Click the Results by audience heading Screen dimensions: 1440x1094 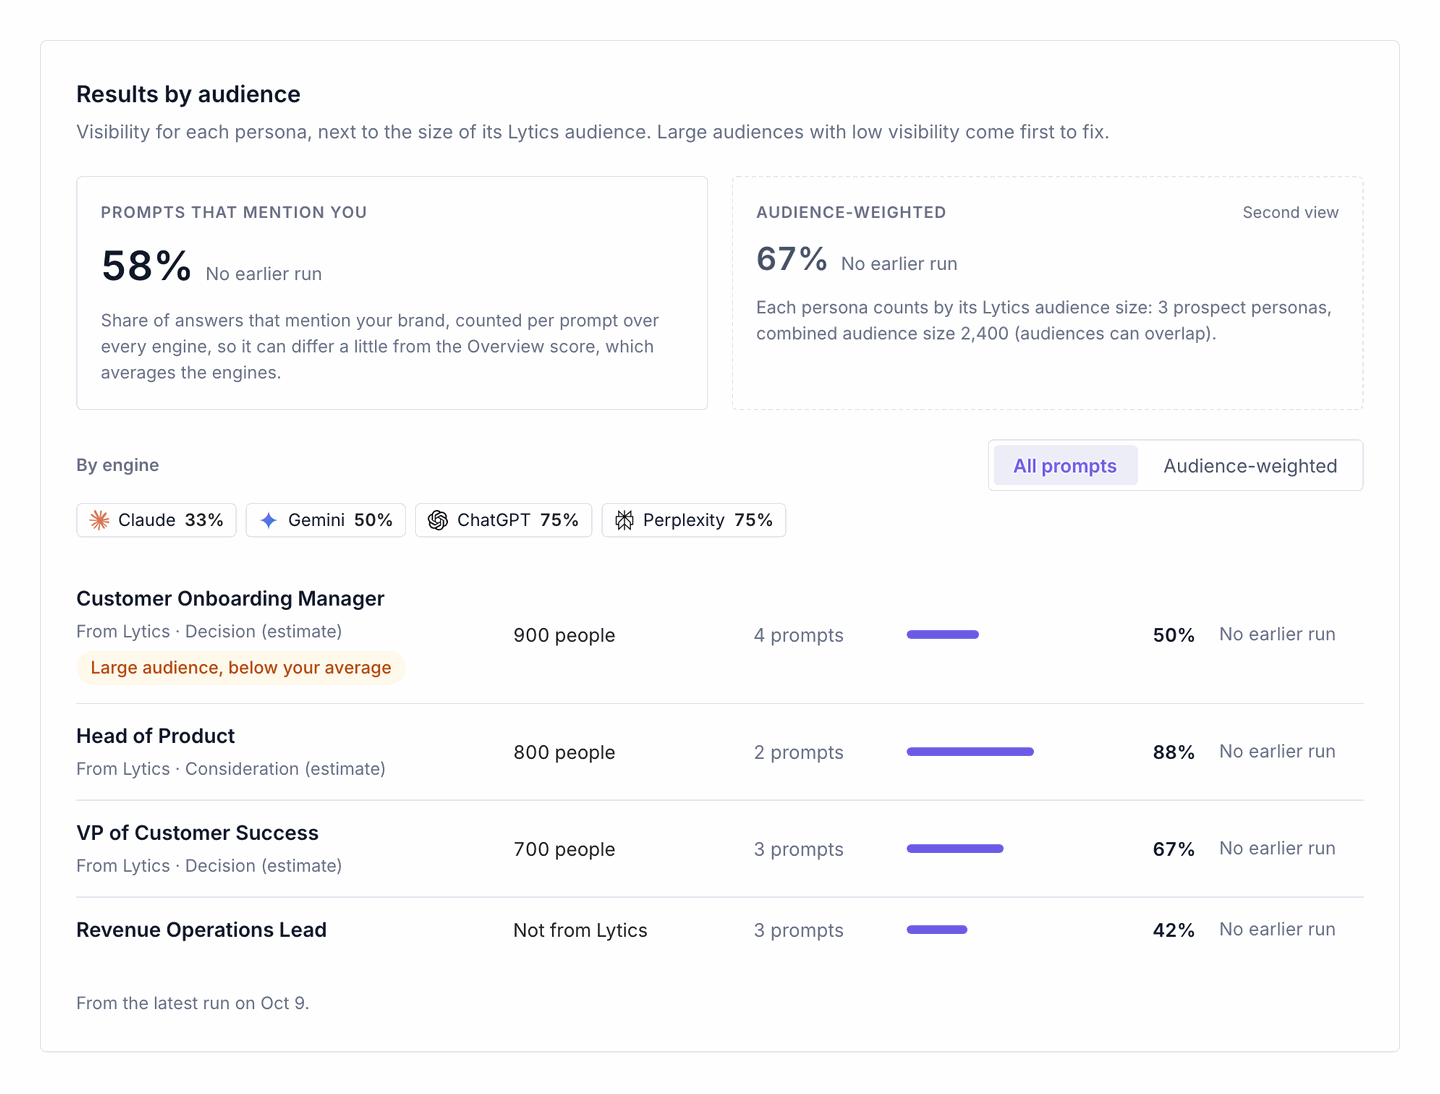click(189, 94)
